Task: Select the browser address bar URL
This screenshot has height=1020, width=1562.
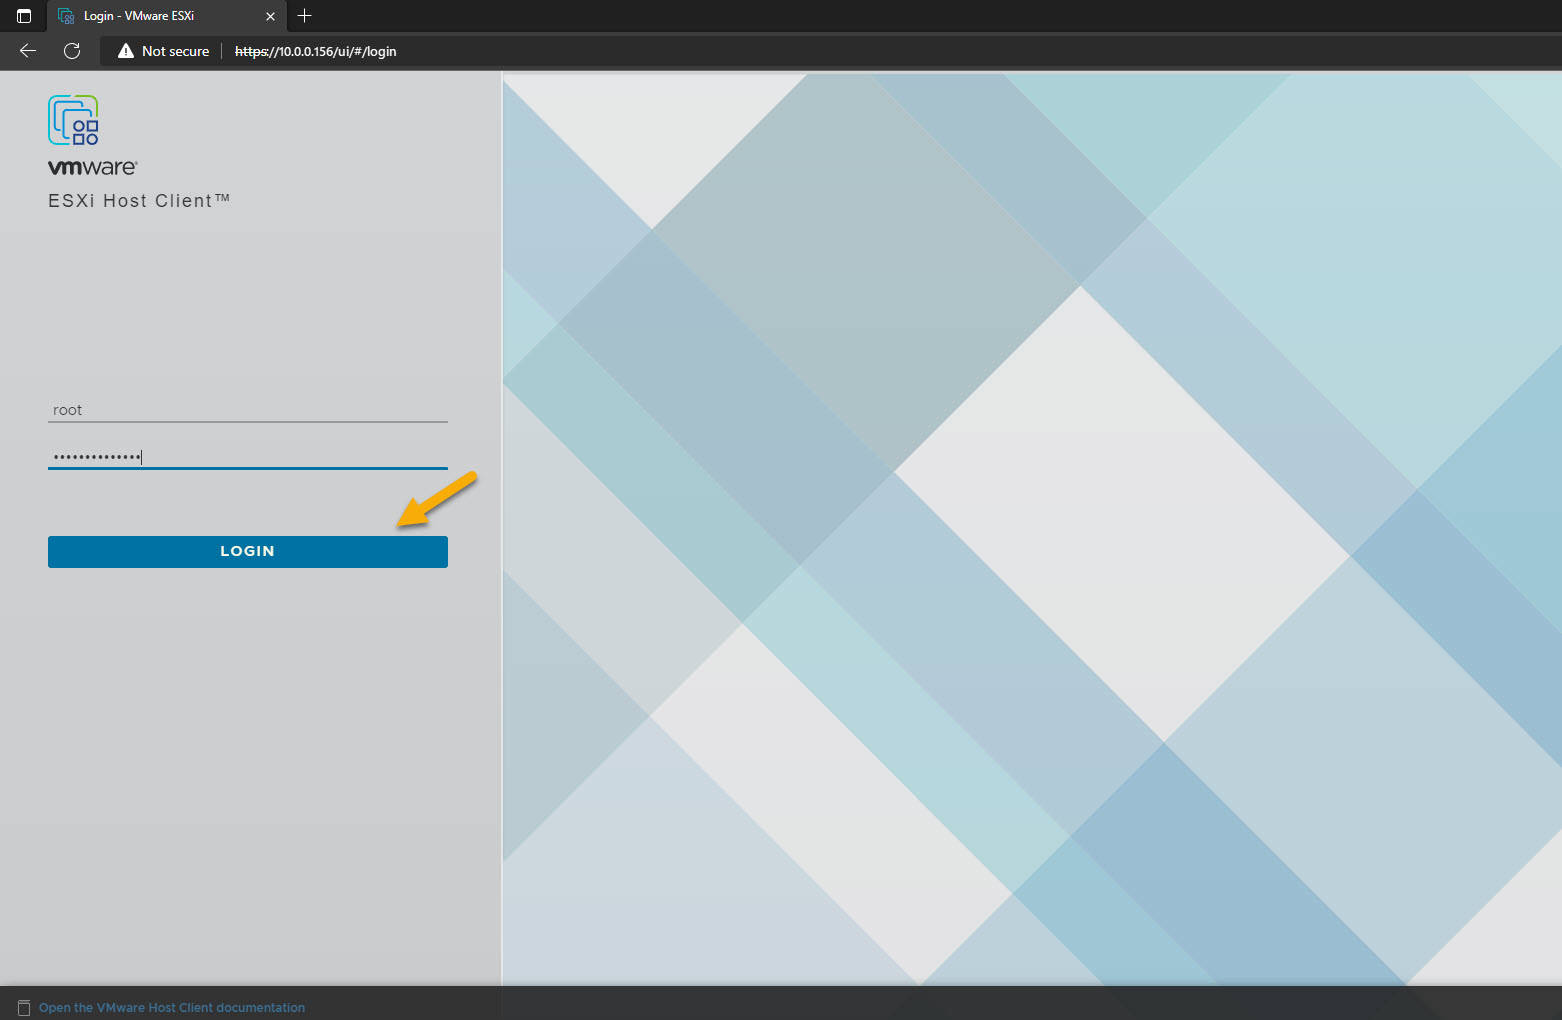Action: click(x=316, y=51)
